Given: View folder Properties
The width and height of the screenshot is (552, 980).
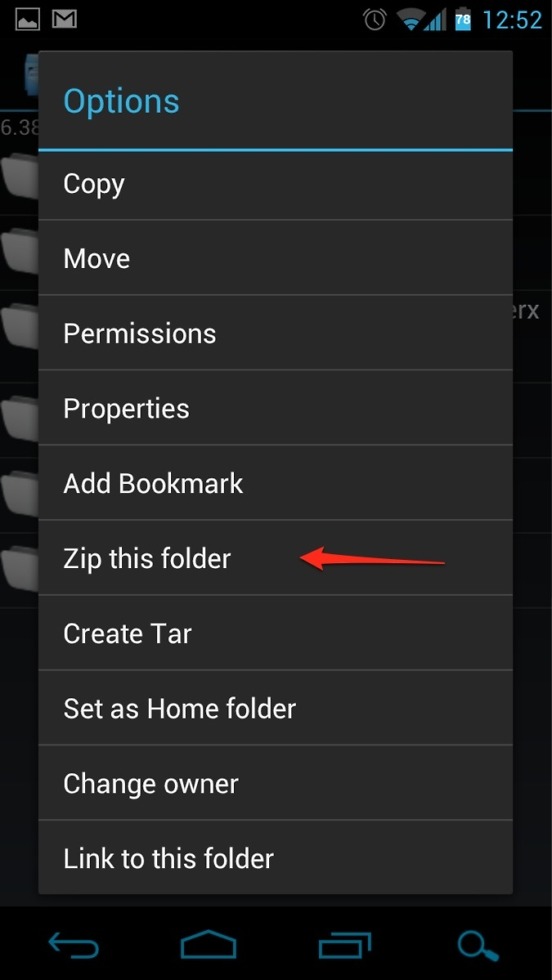Looking at the screenshot, I should (x=276, y=408).
